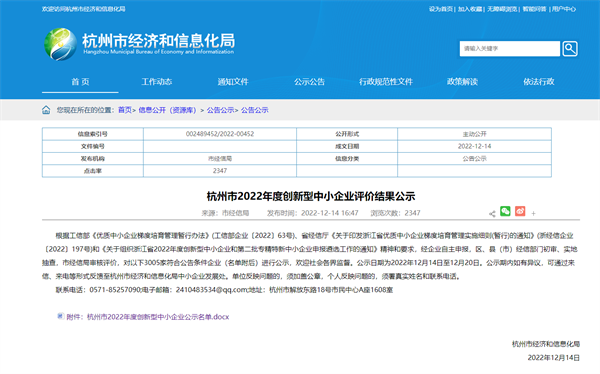Click 设为首页 link at top
Screen dimensions: 600x374
[440, 9]
